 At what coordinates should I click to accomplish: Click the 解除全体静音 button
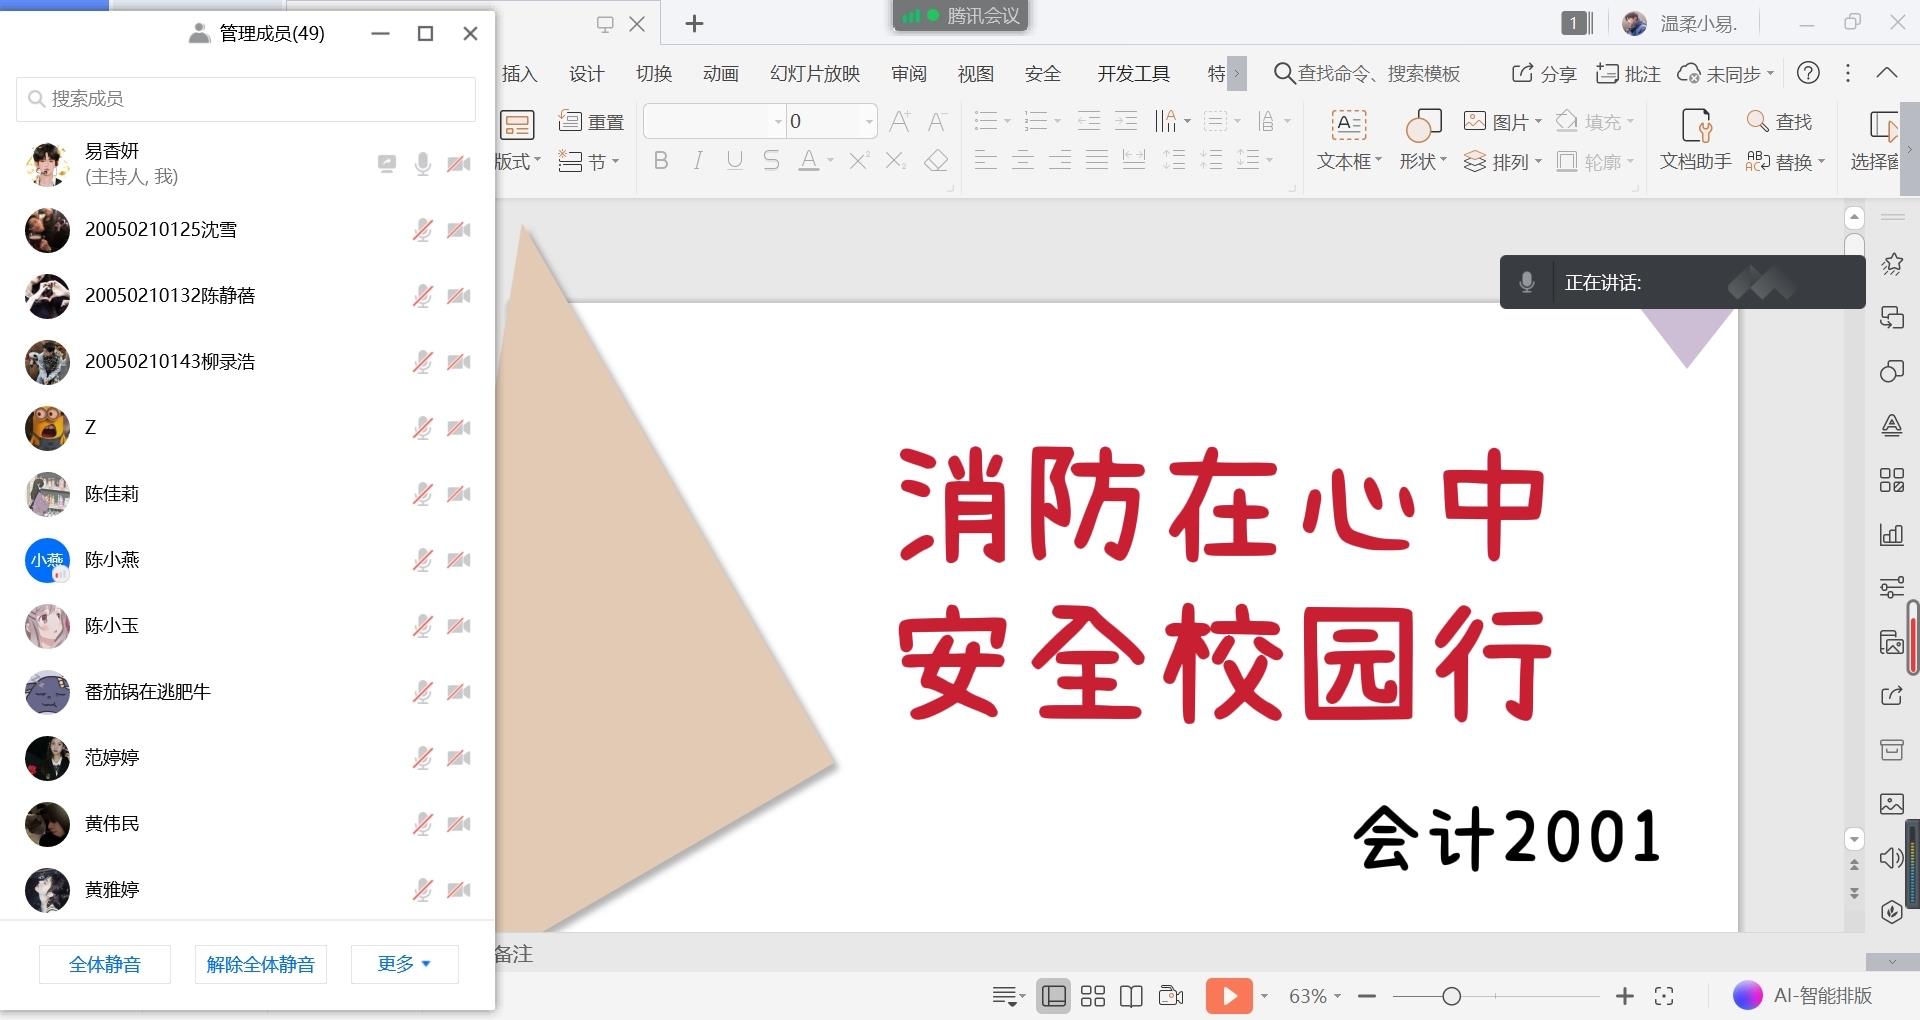[260, 964]
